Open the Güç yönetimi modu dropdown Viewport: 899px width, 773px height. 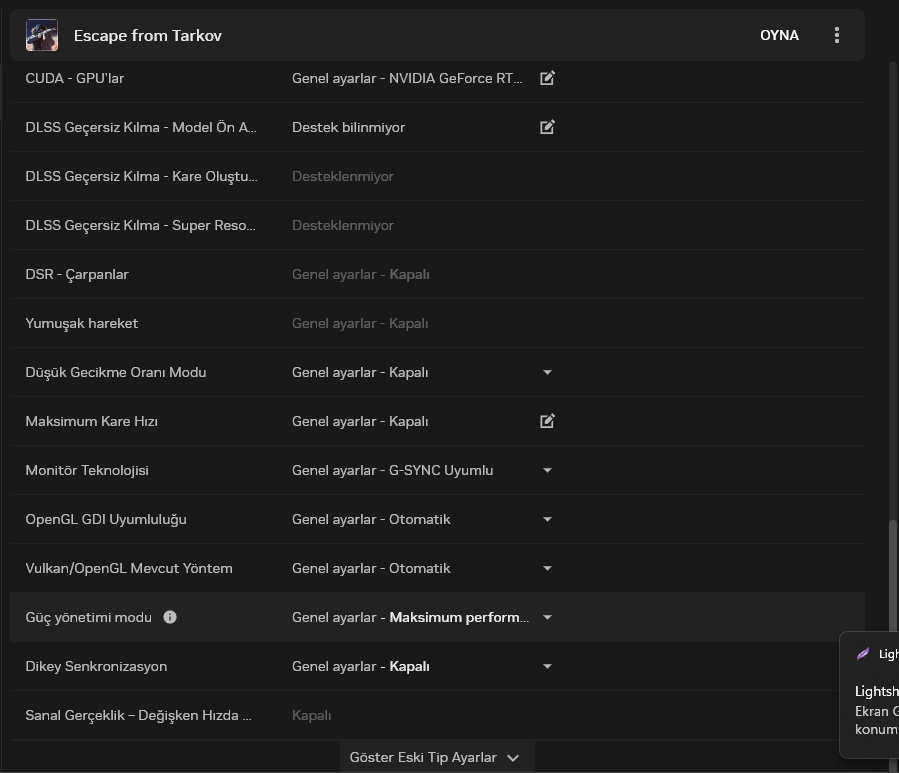[547, 617]
